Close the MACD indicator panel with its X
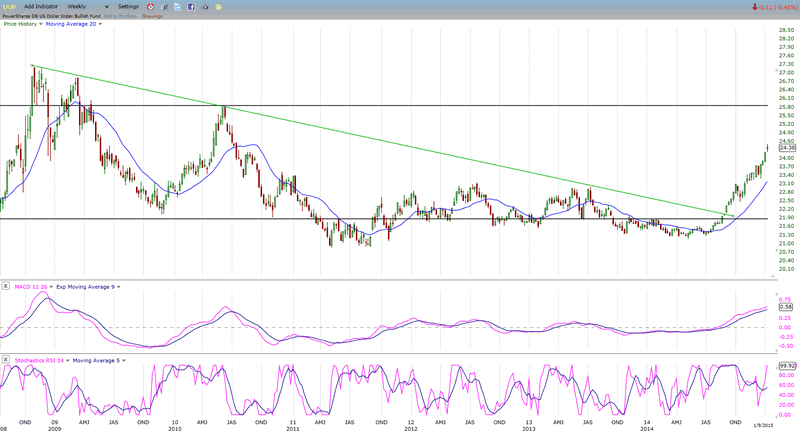The image size is (800, 431). point(5,286)
